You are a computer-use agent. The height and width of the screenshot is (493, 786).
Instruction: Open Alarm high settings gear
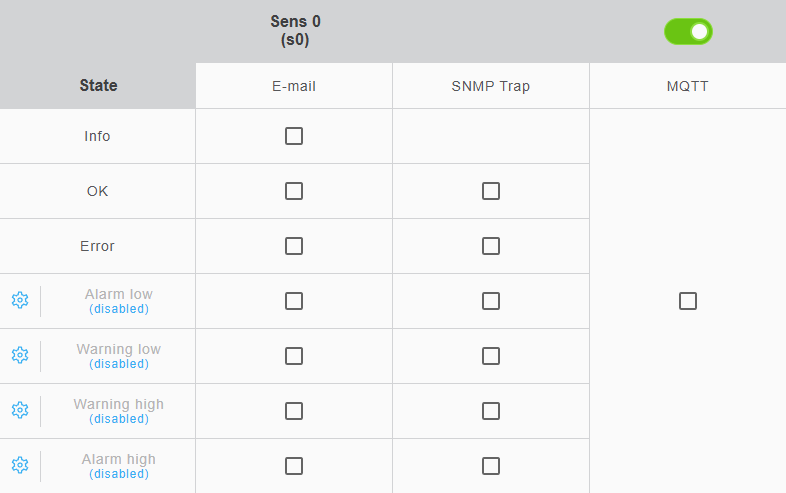tap(20, 465)
